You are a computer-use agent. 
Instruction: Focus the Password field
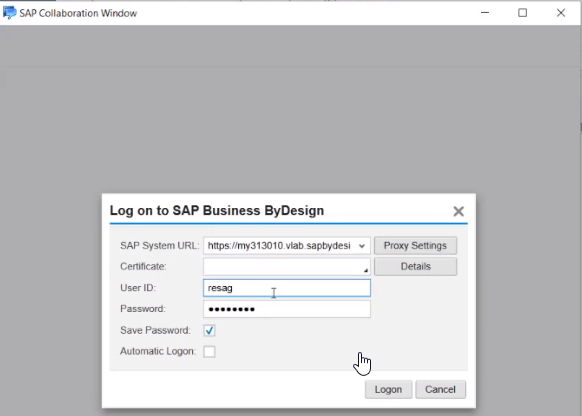(287, 309)
